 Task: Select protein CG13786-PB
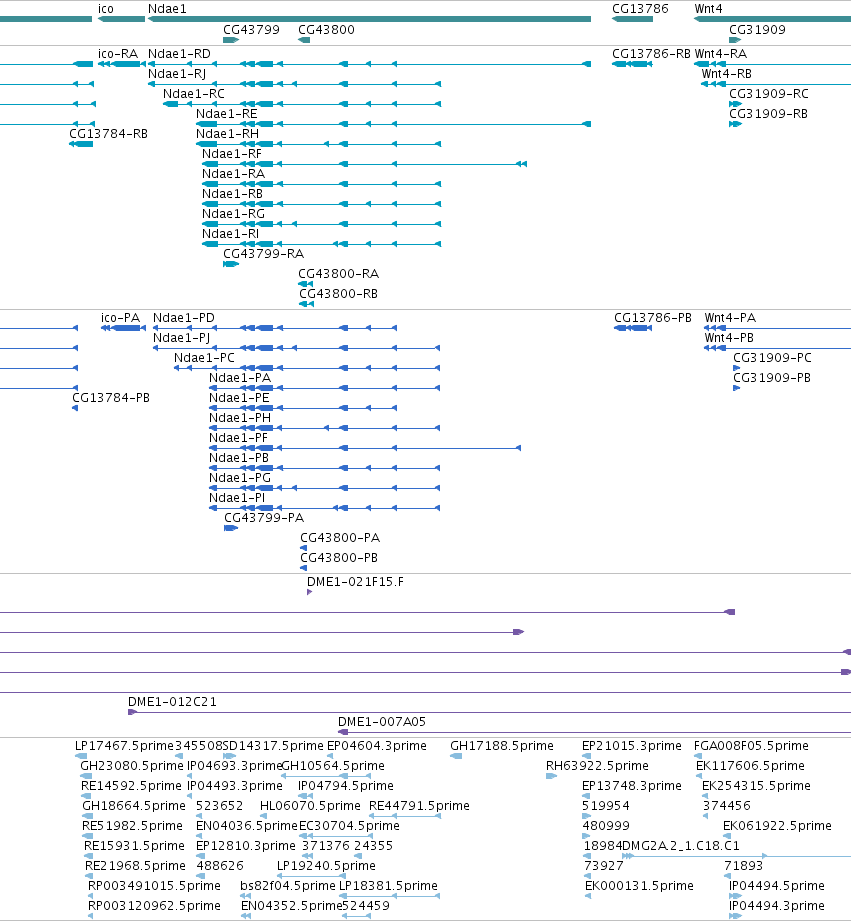[x=634, y=328]
